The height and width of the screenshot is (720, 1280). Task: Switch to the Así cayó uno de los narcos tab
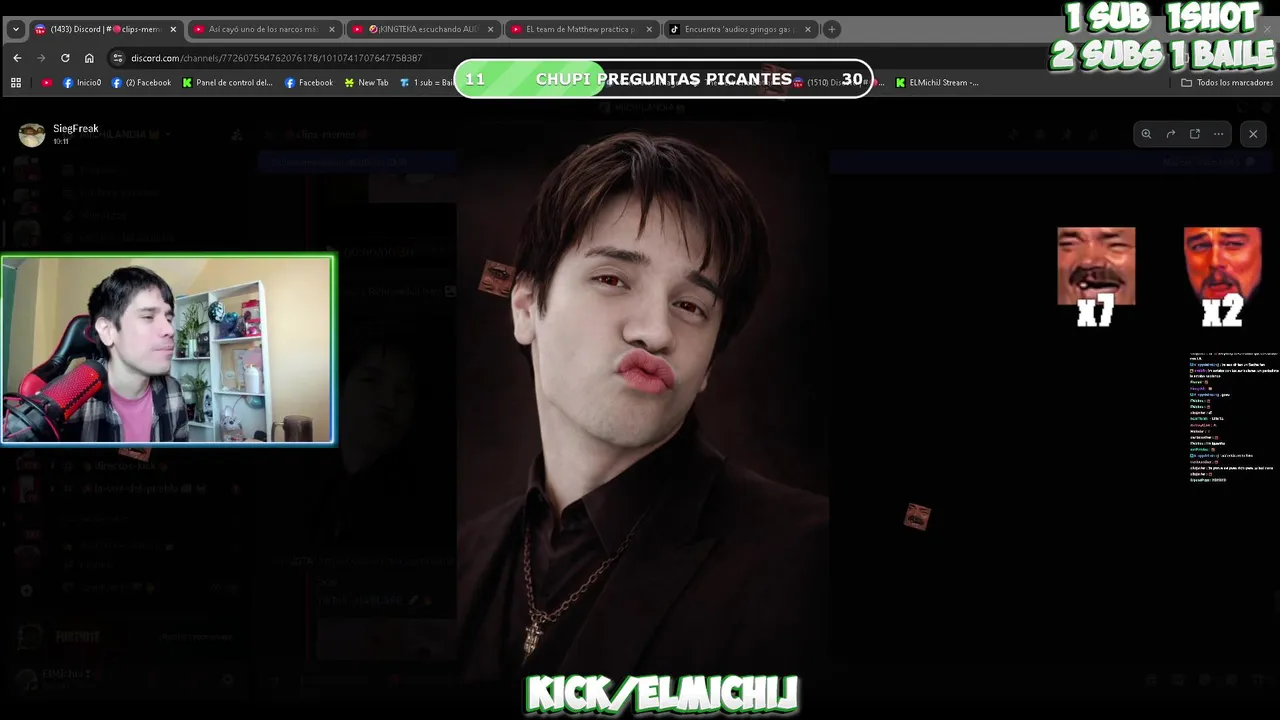tap(264, 29)
